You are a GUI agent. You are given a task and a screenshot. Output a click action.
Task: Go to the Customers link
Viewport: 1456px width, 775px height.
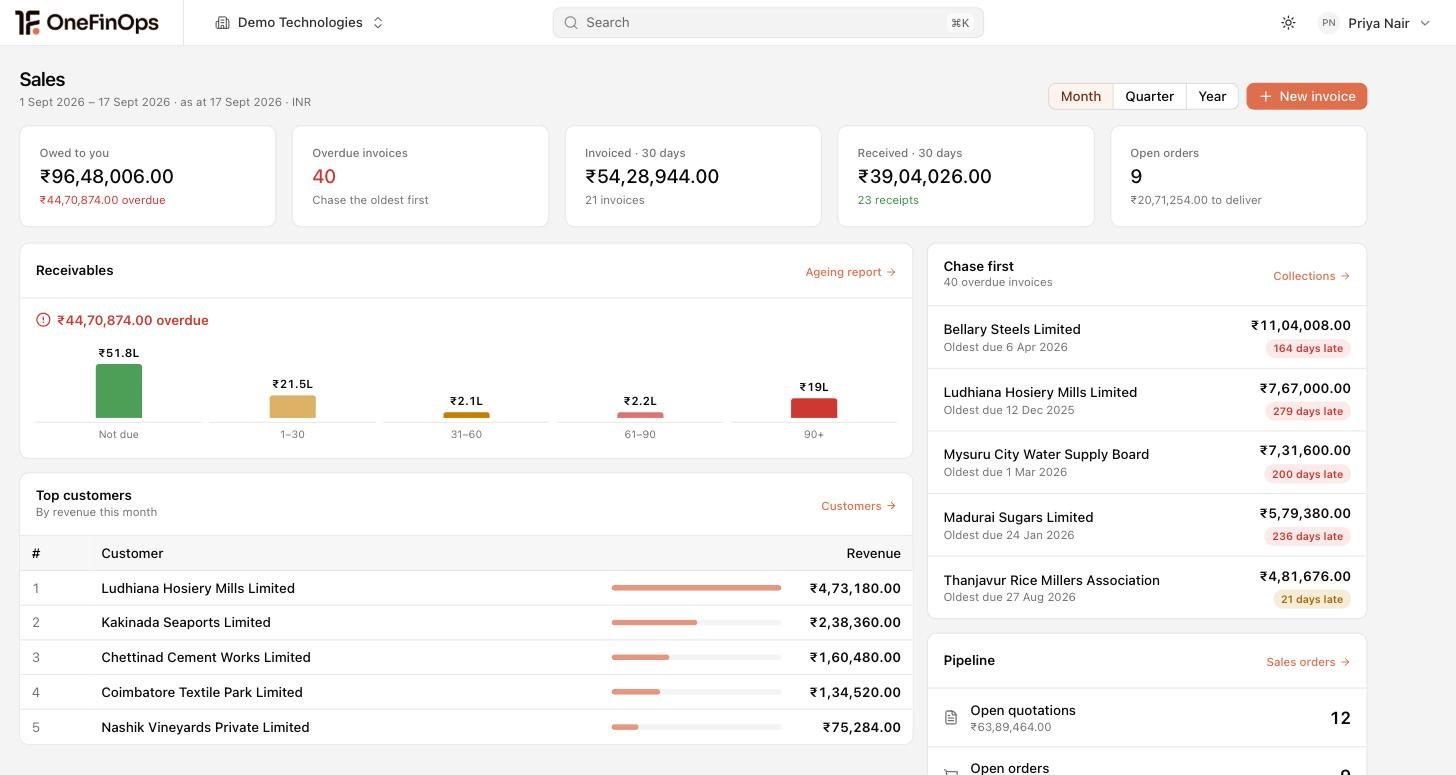click(858, 506)
